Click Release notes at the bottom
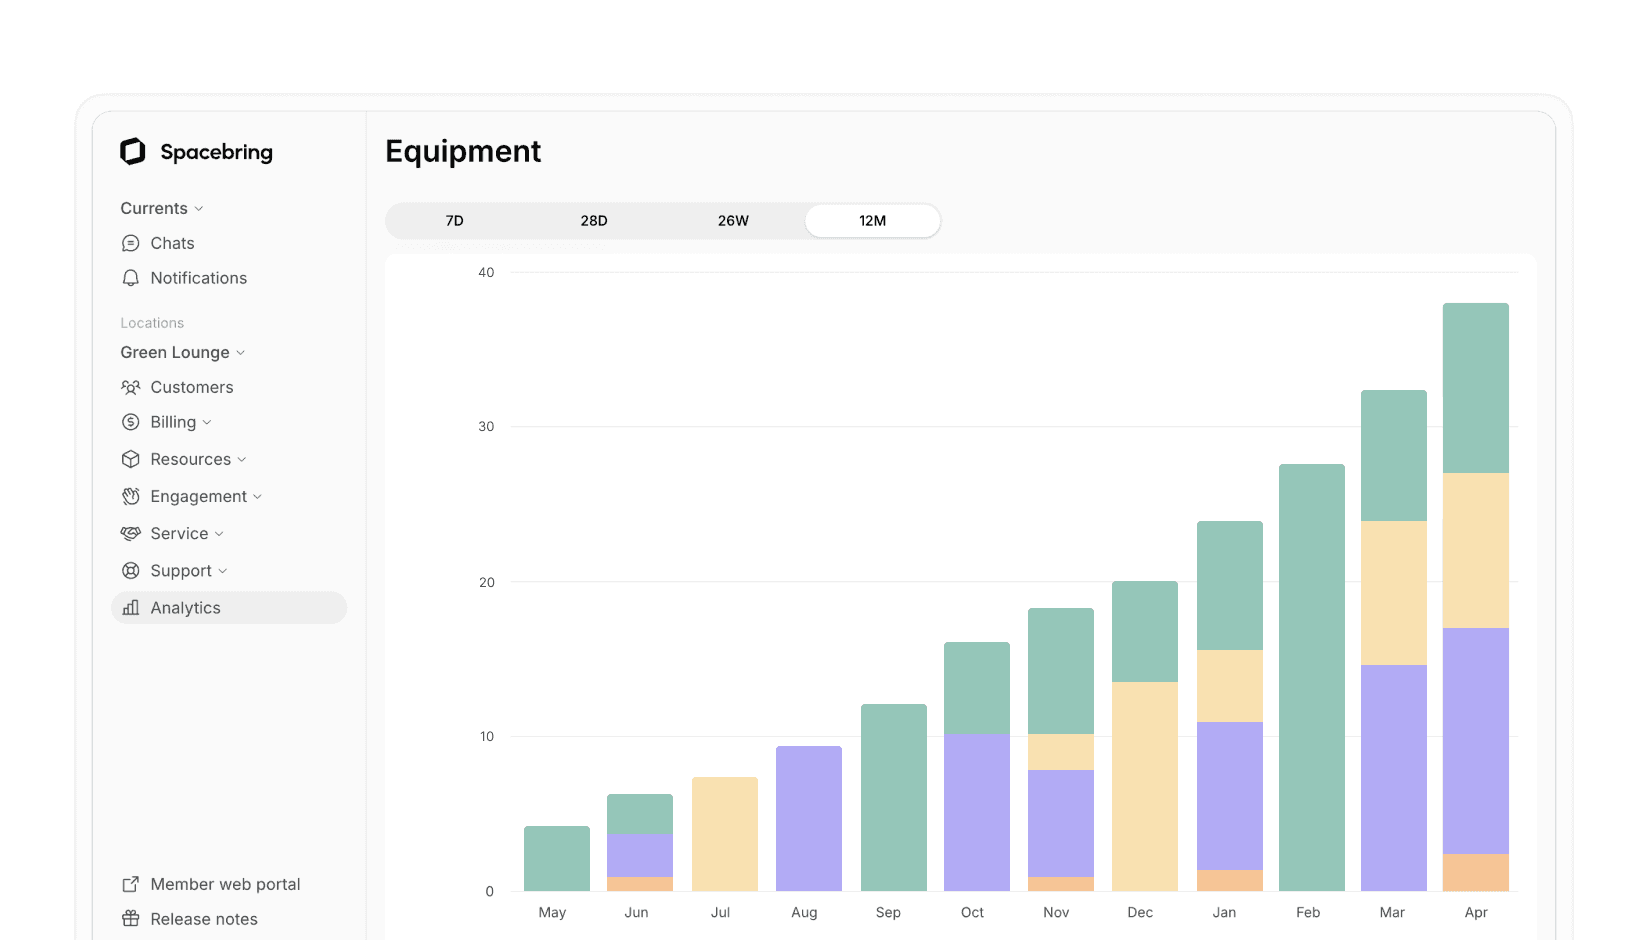The height and width of the screenshot is (940, 1648). pos(203,919)
